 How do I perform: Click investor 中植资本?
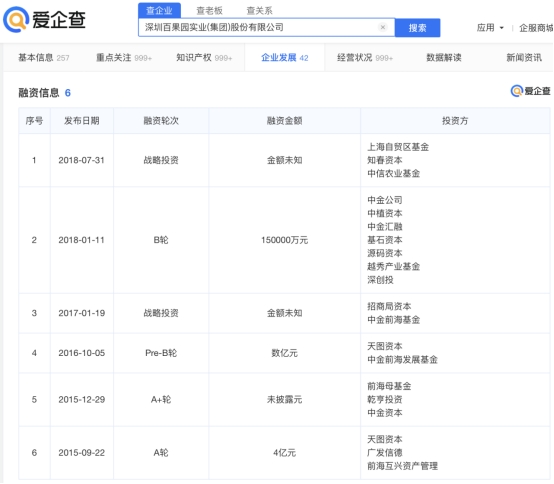pos(385,213)
